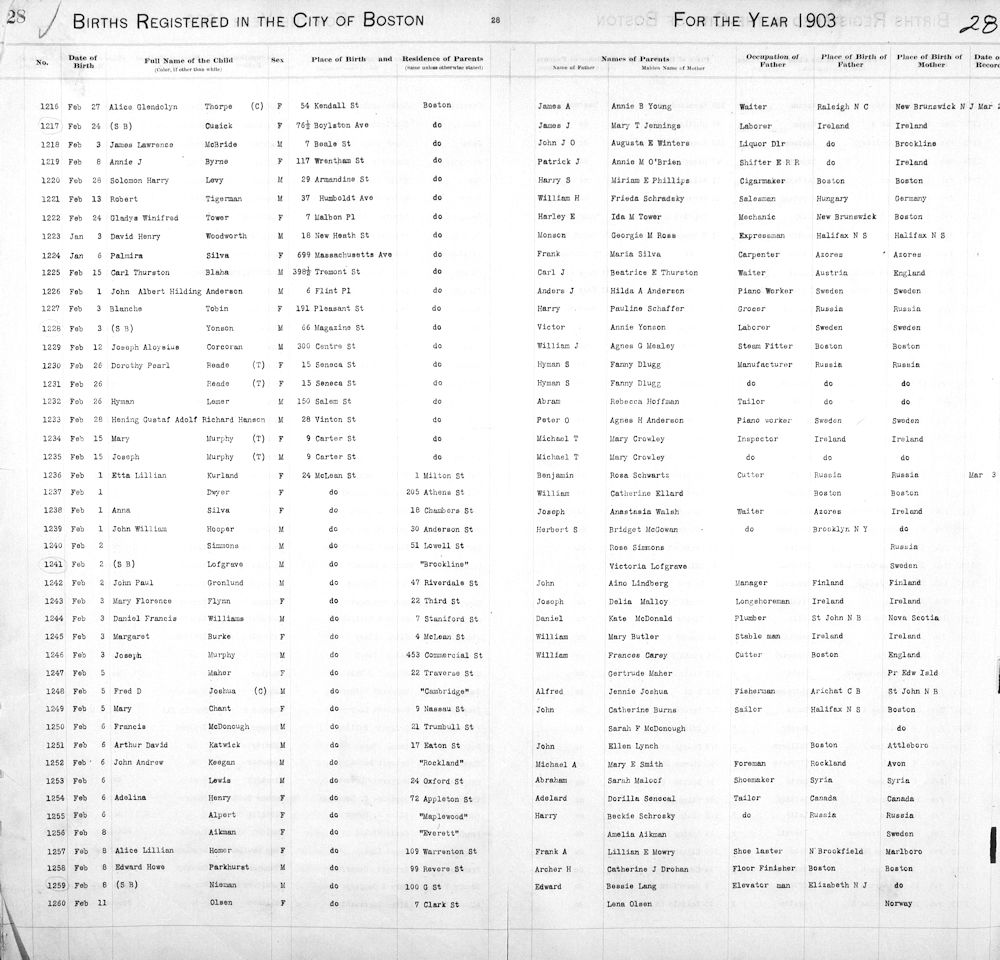Click the surname 'Gronlund'
Viewport: 1000px width, 960px height.
(225, 583)
